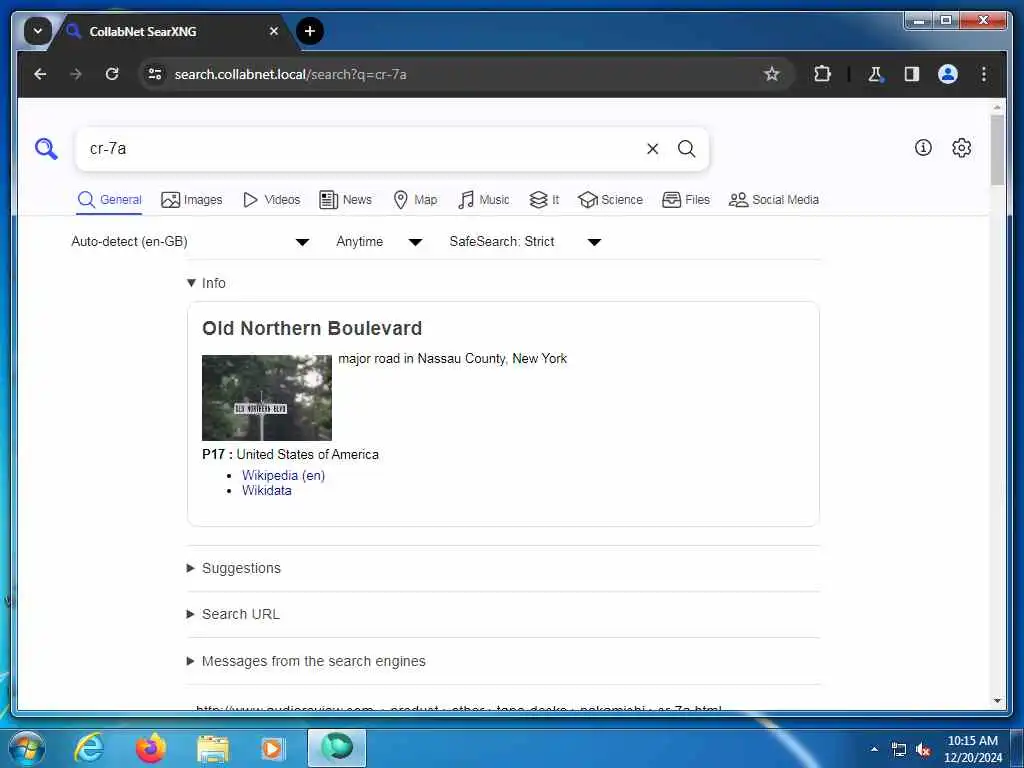The width and height of the screenshot is (1024, 768).
Task: Close the CollabNet SearXNG tab
Action: click(274, 31)
